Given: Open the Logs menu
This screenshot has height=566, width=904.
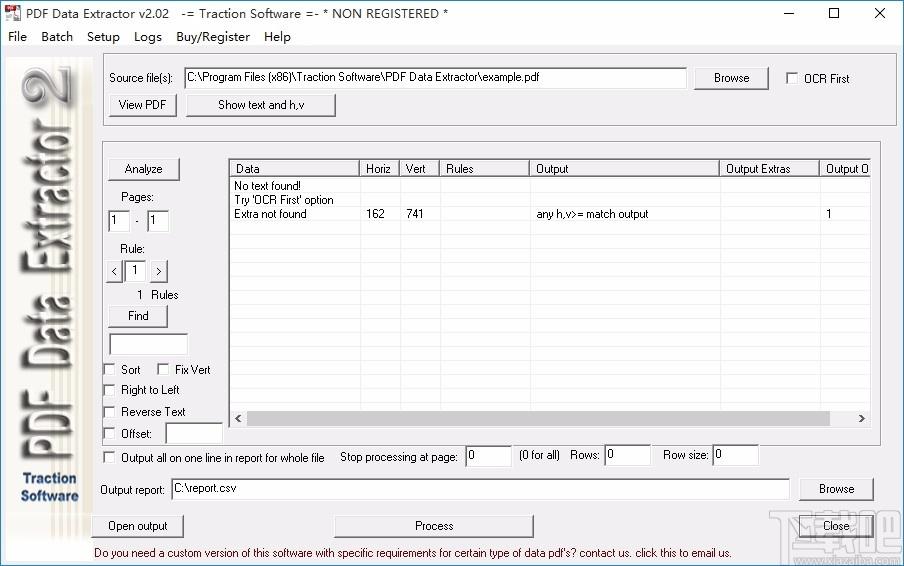Looking at the screenshot, I should (x=147, y=37).
